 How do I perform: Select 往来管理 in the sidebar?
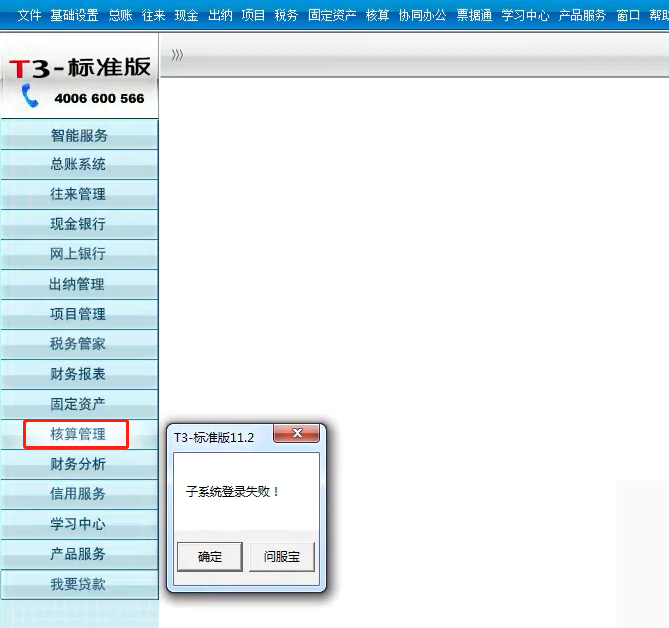(x=79, y=195)
